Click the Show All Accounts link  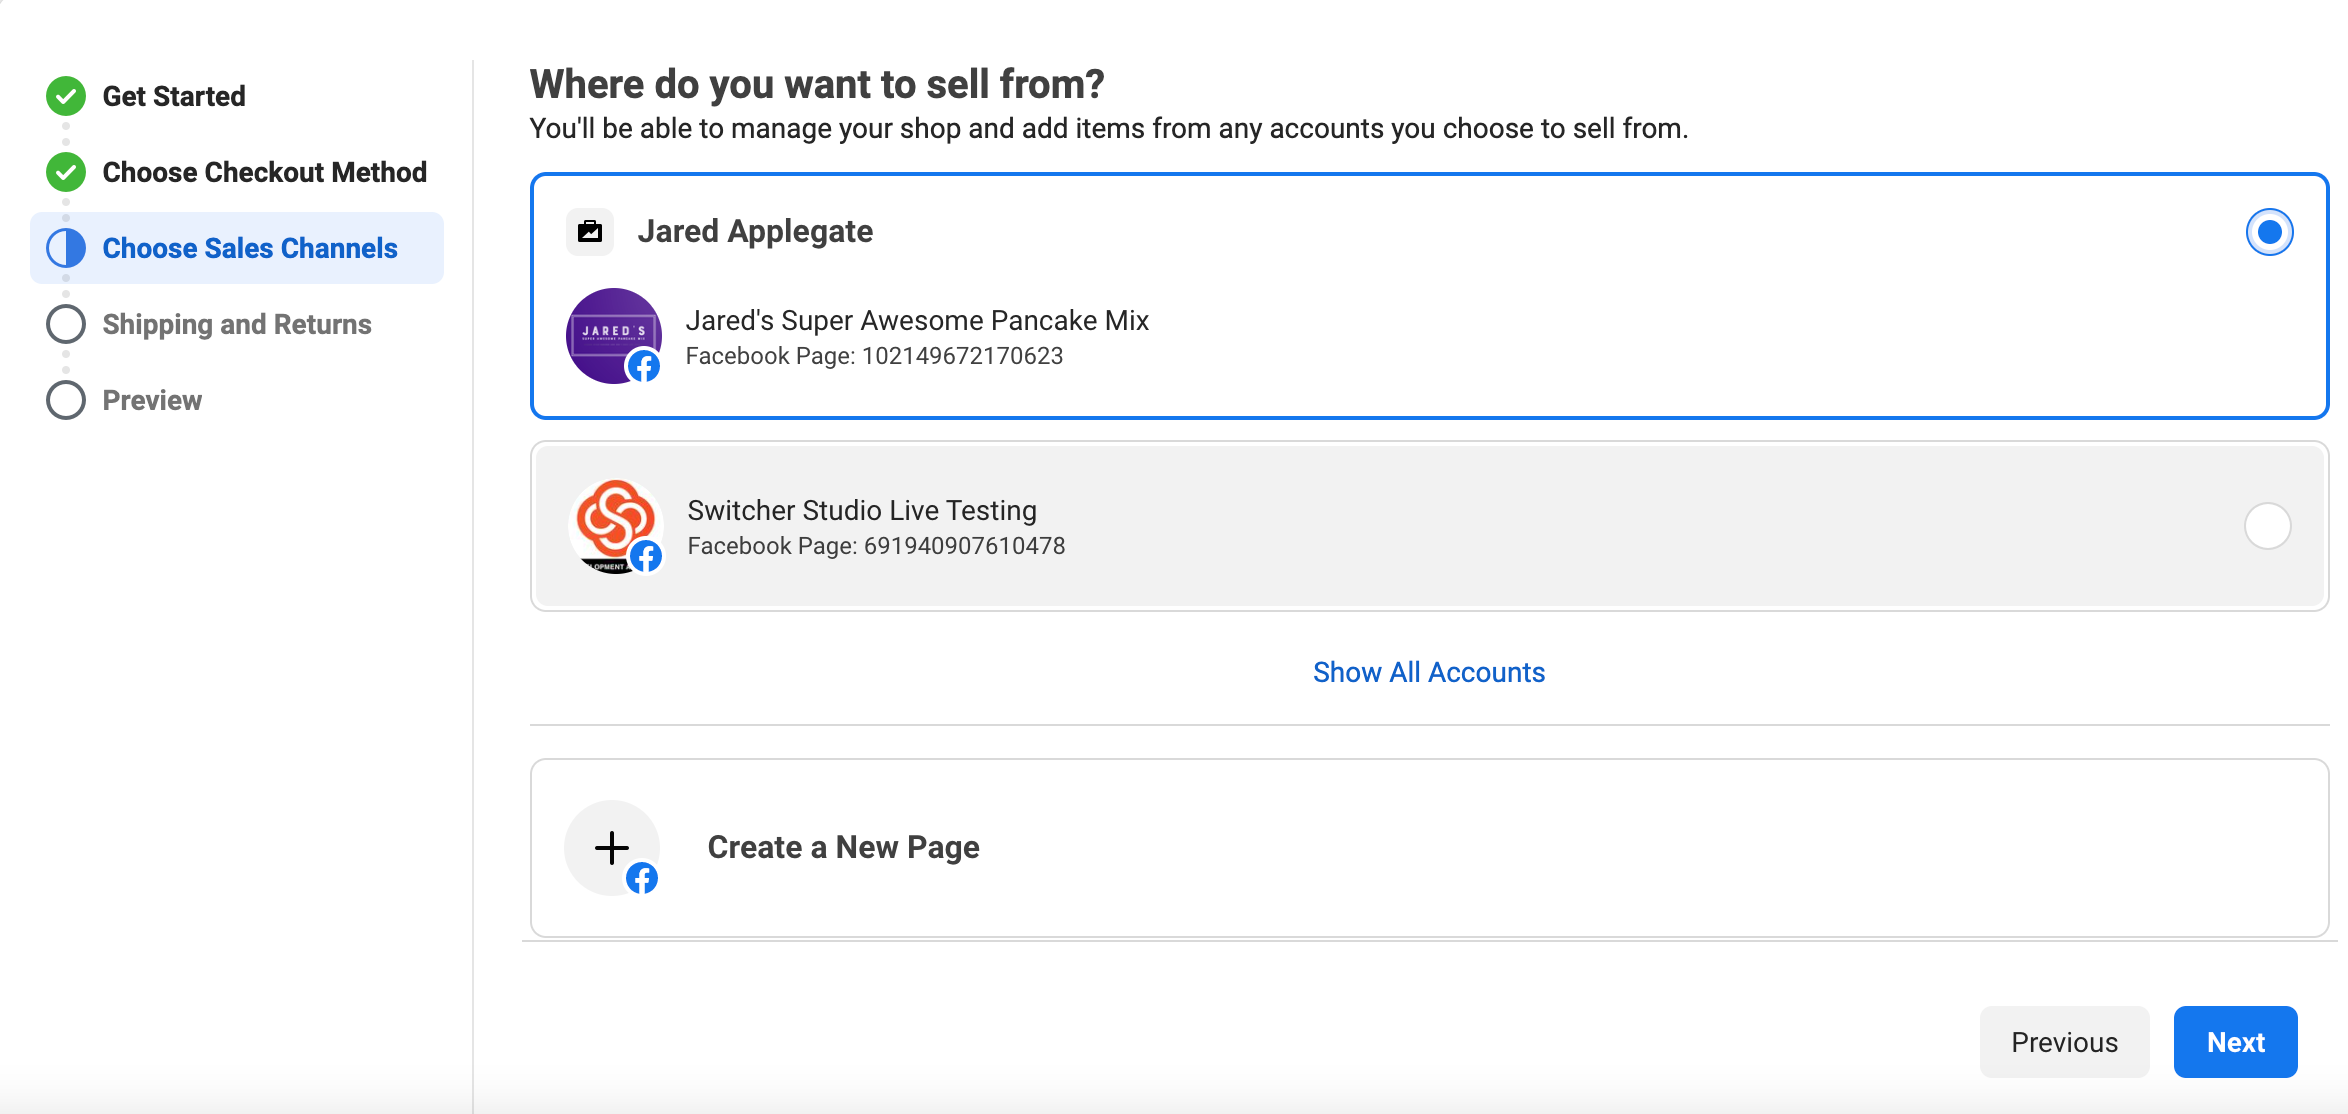1430,671
